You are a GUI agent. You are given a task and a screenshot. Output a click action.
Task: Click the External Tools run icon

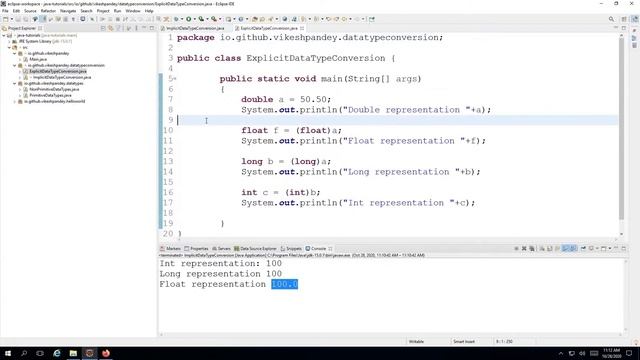click(214, 19)
